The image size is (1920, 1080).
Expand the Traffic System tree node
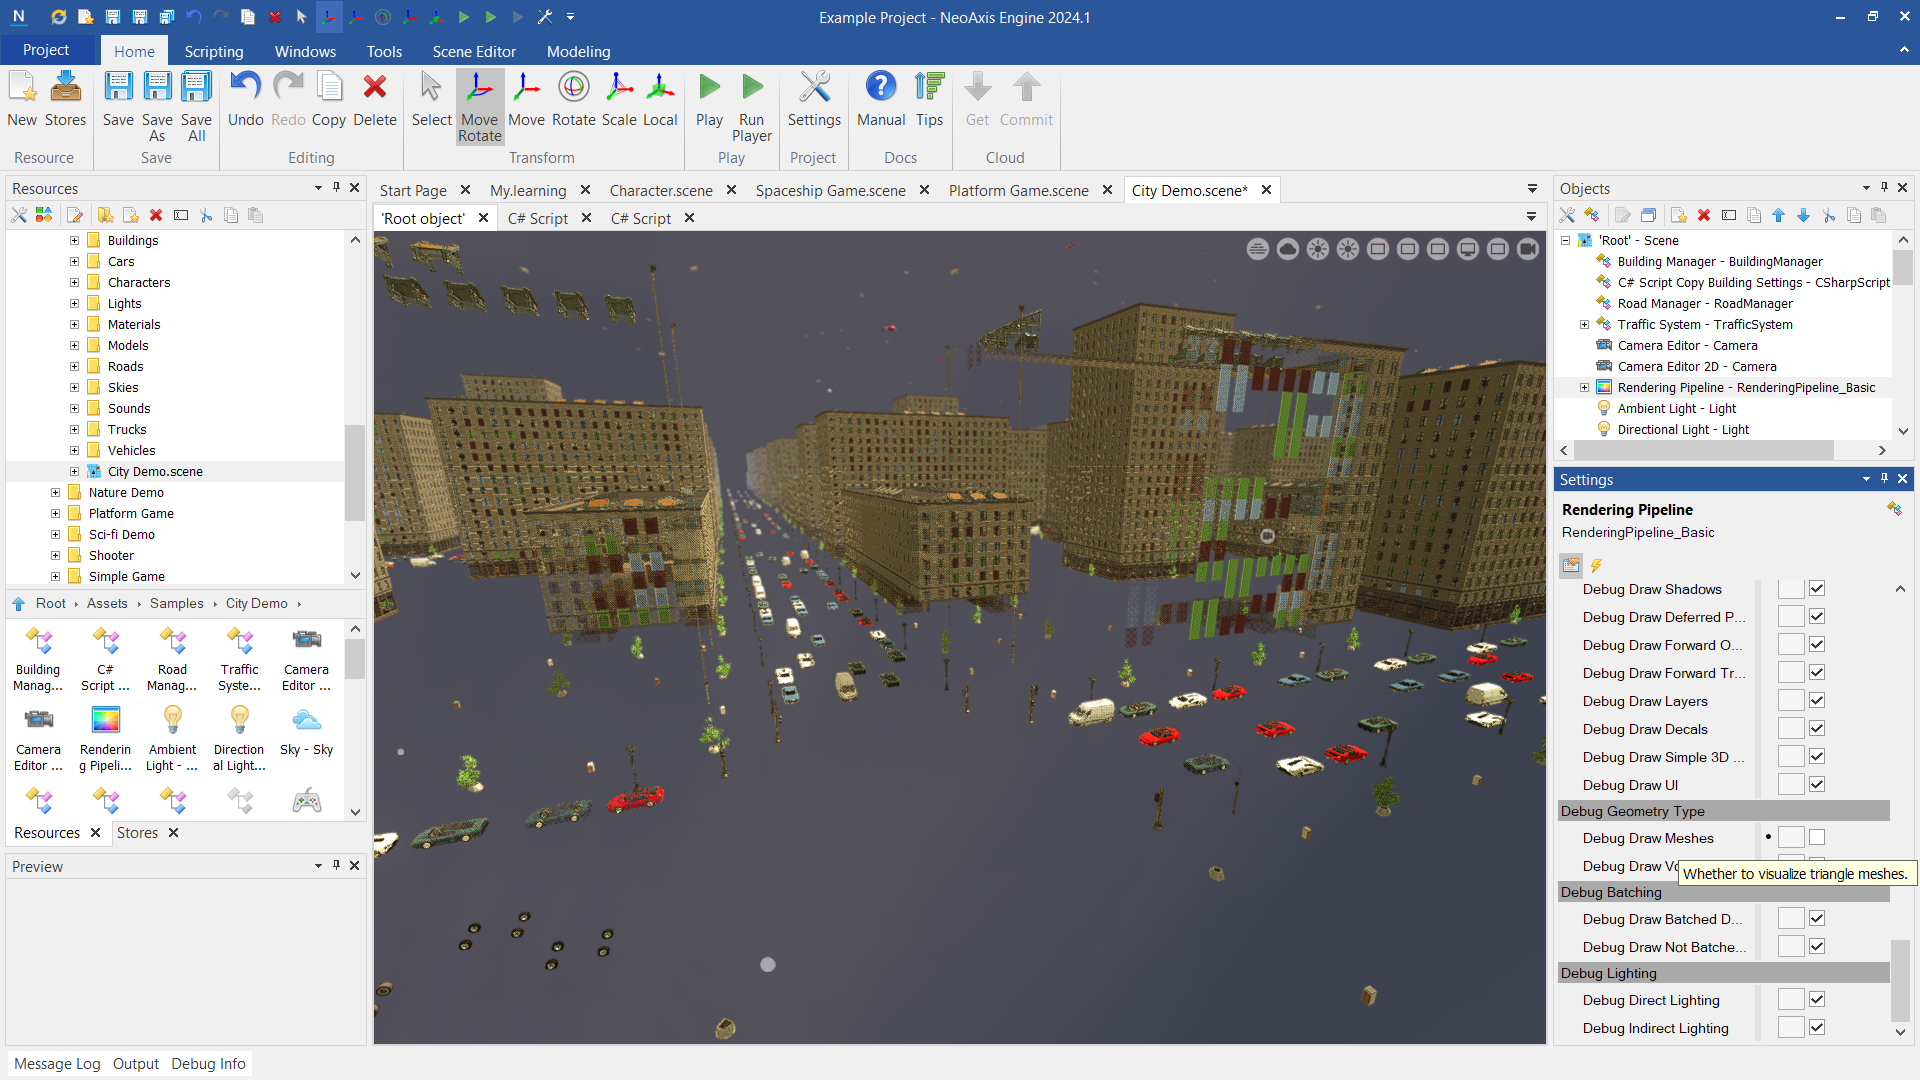point(1584,325)
